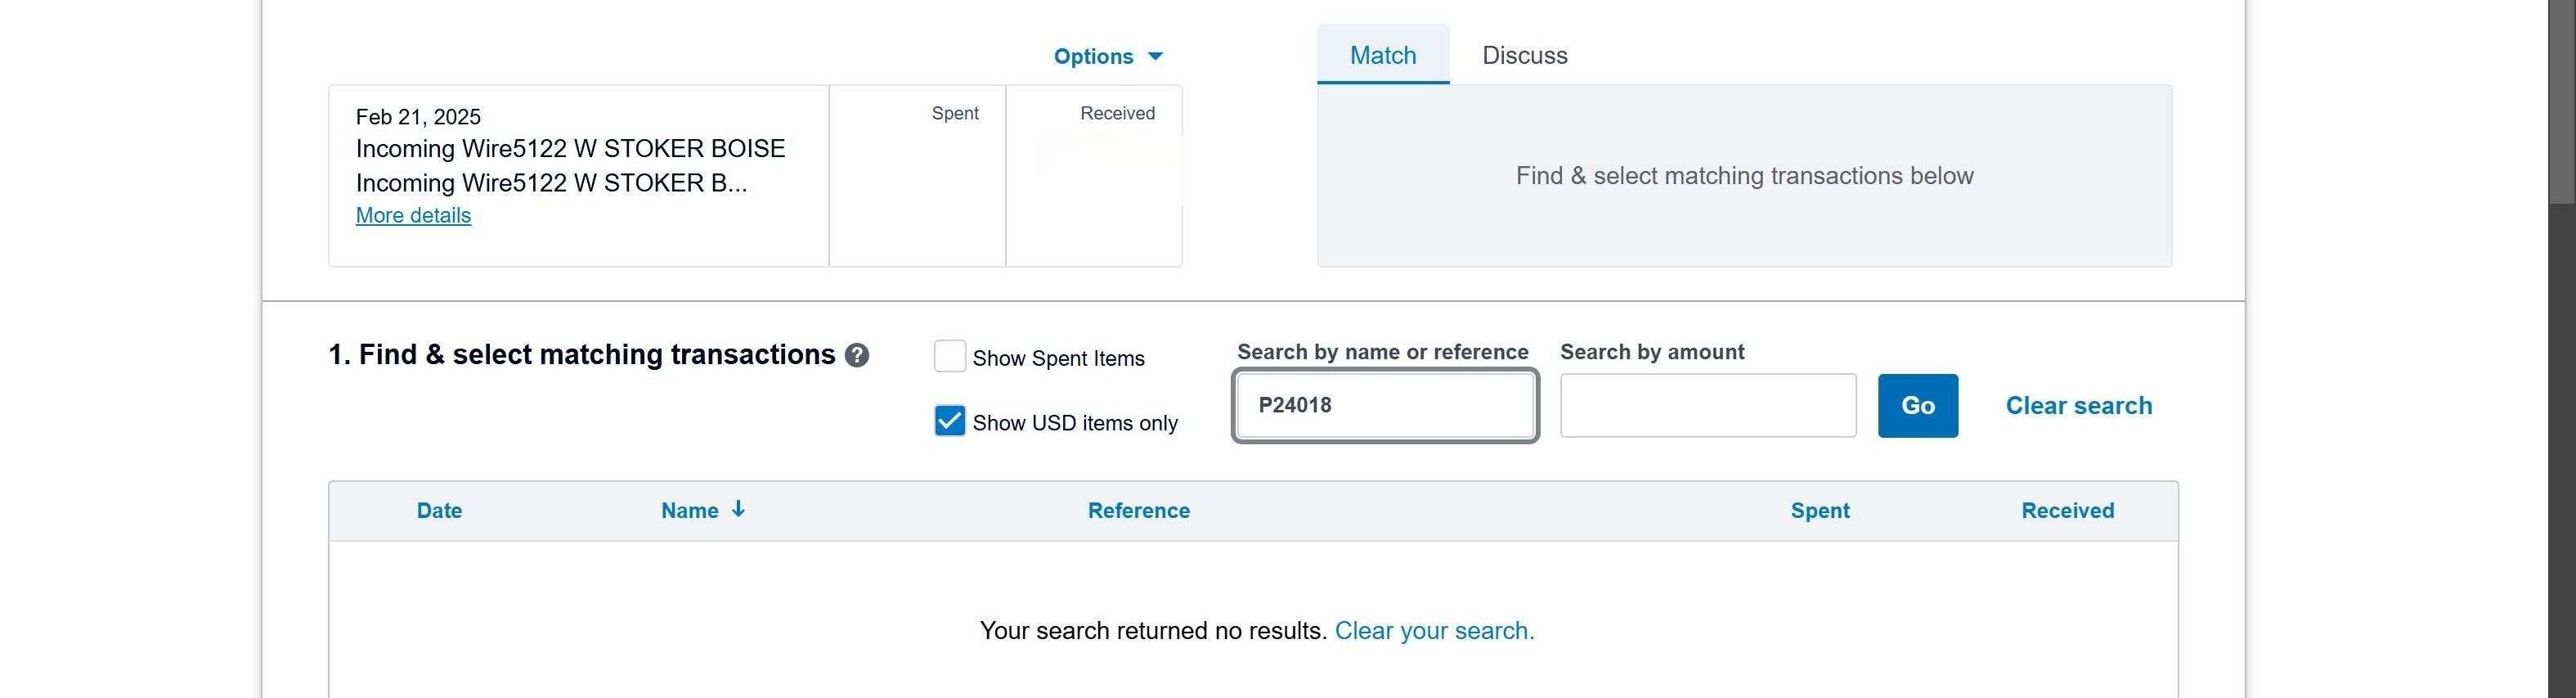Viewport: 2576px width, 698px height.
Task: Sort results by Date column
Action: [x=439, y=510]
